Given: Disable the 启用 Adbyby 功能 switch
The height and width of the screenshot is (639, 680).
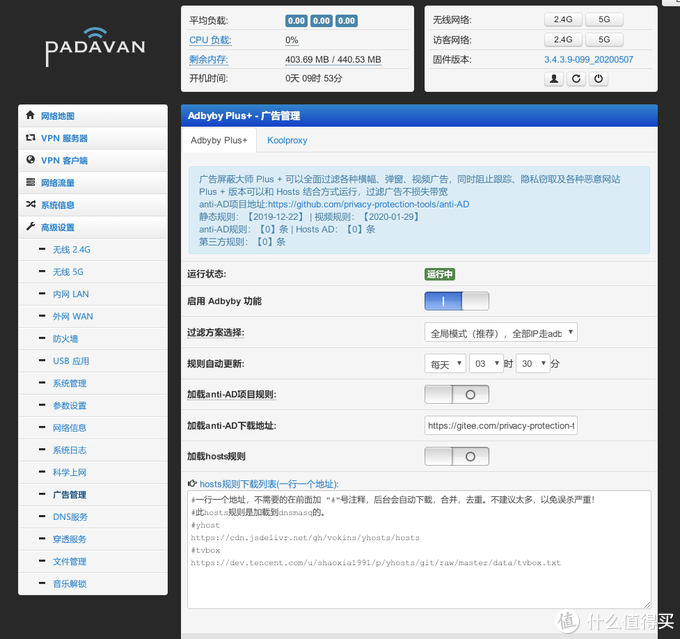Looking at the screenshot, I should point(456,301).
